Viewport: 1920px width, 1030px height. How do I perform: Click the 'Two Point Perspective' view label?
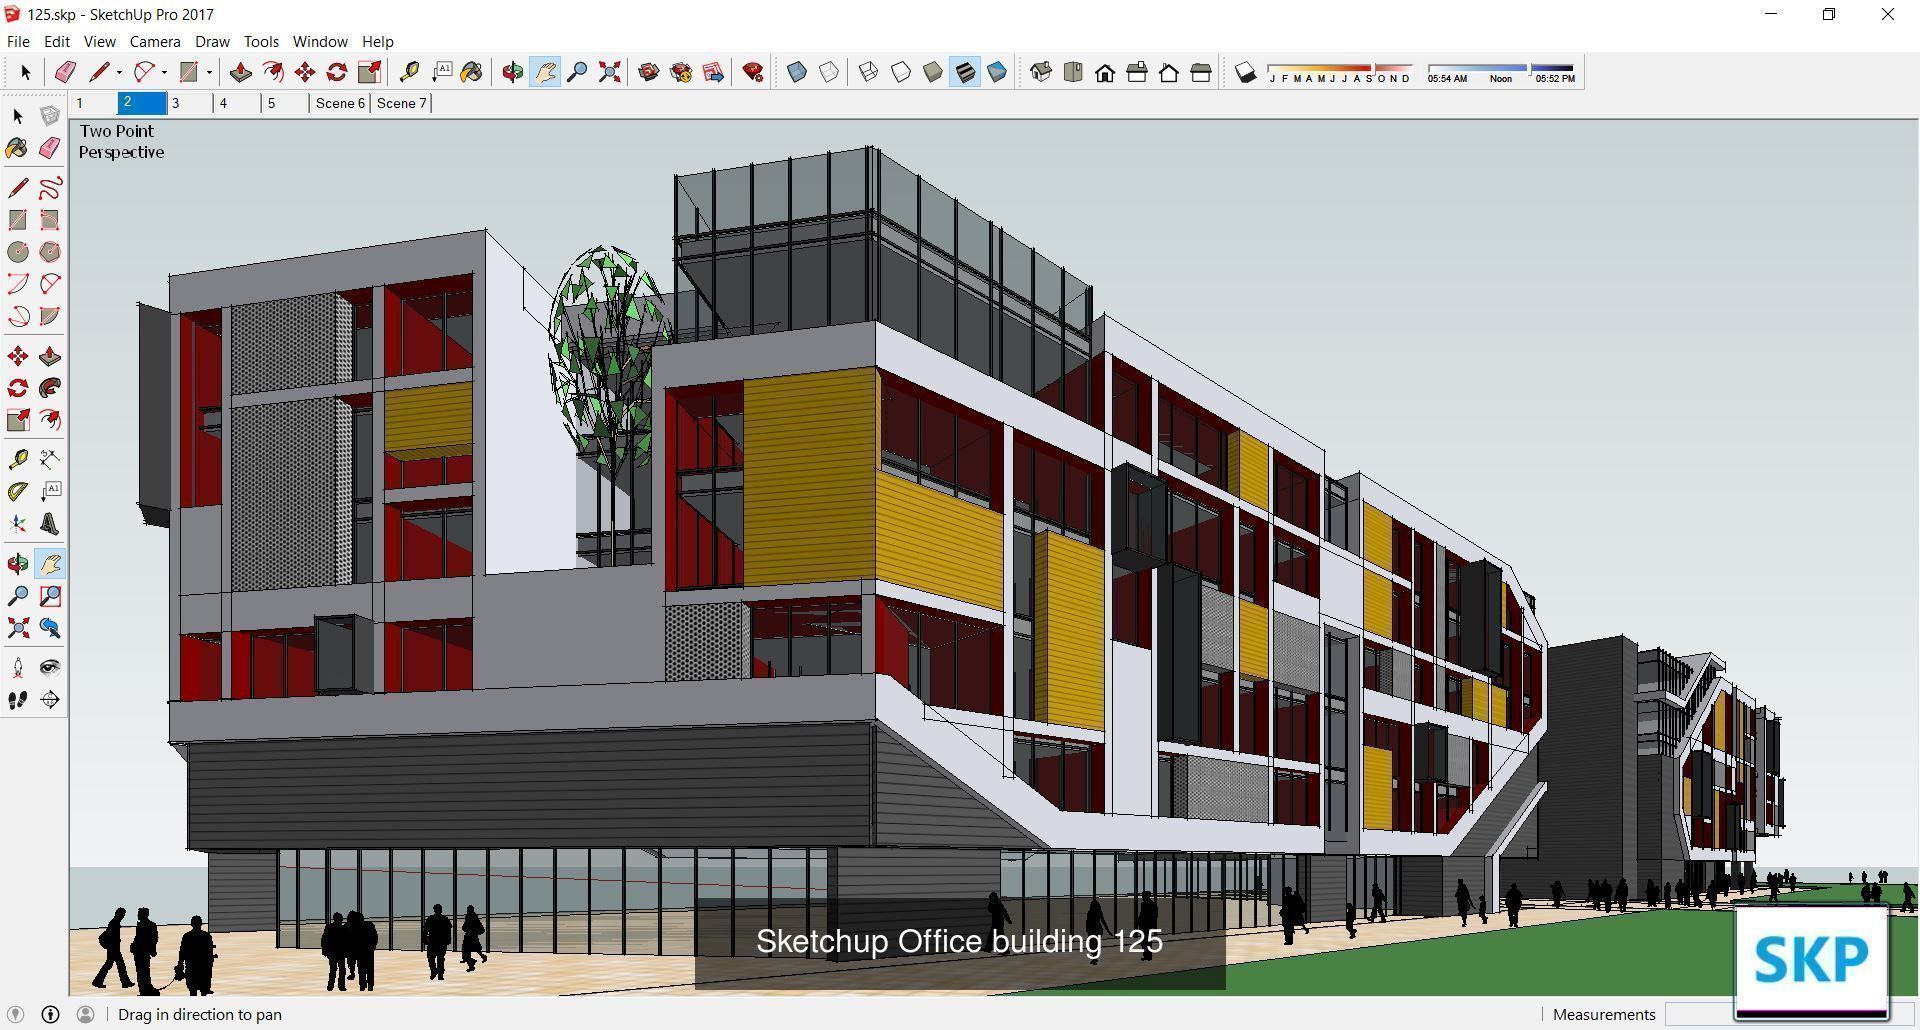click(121, 141)
